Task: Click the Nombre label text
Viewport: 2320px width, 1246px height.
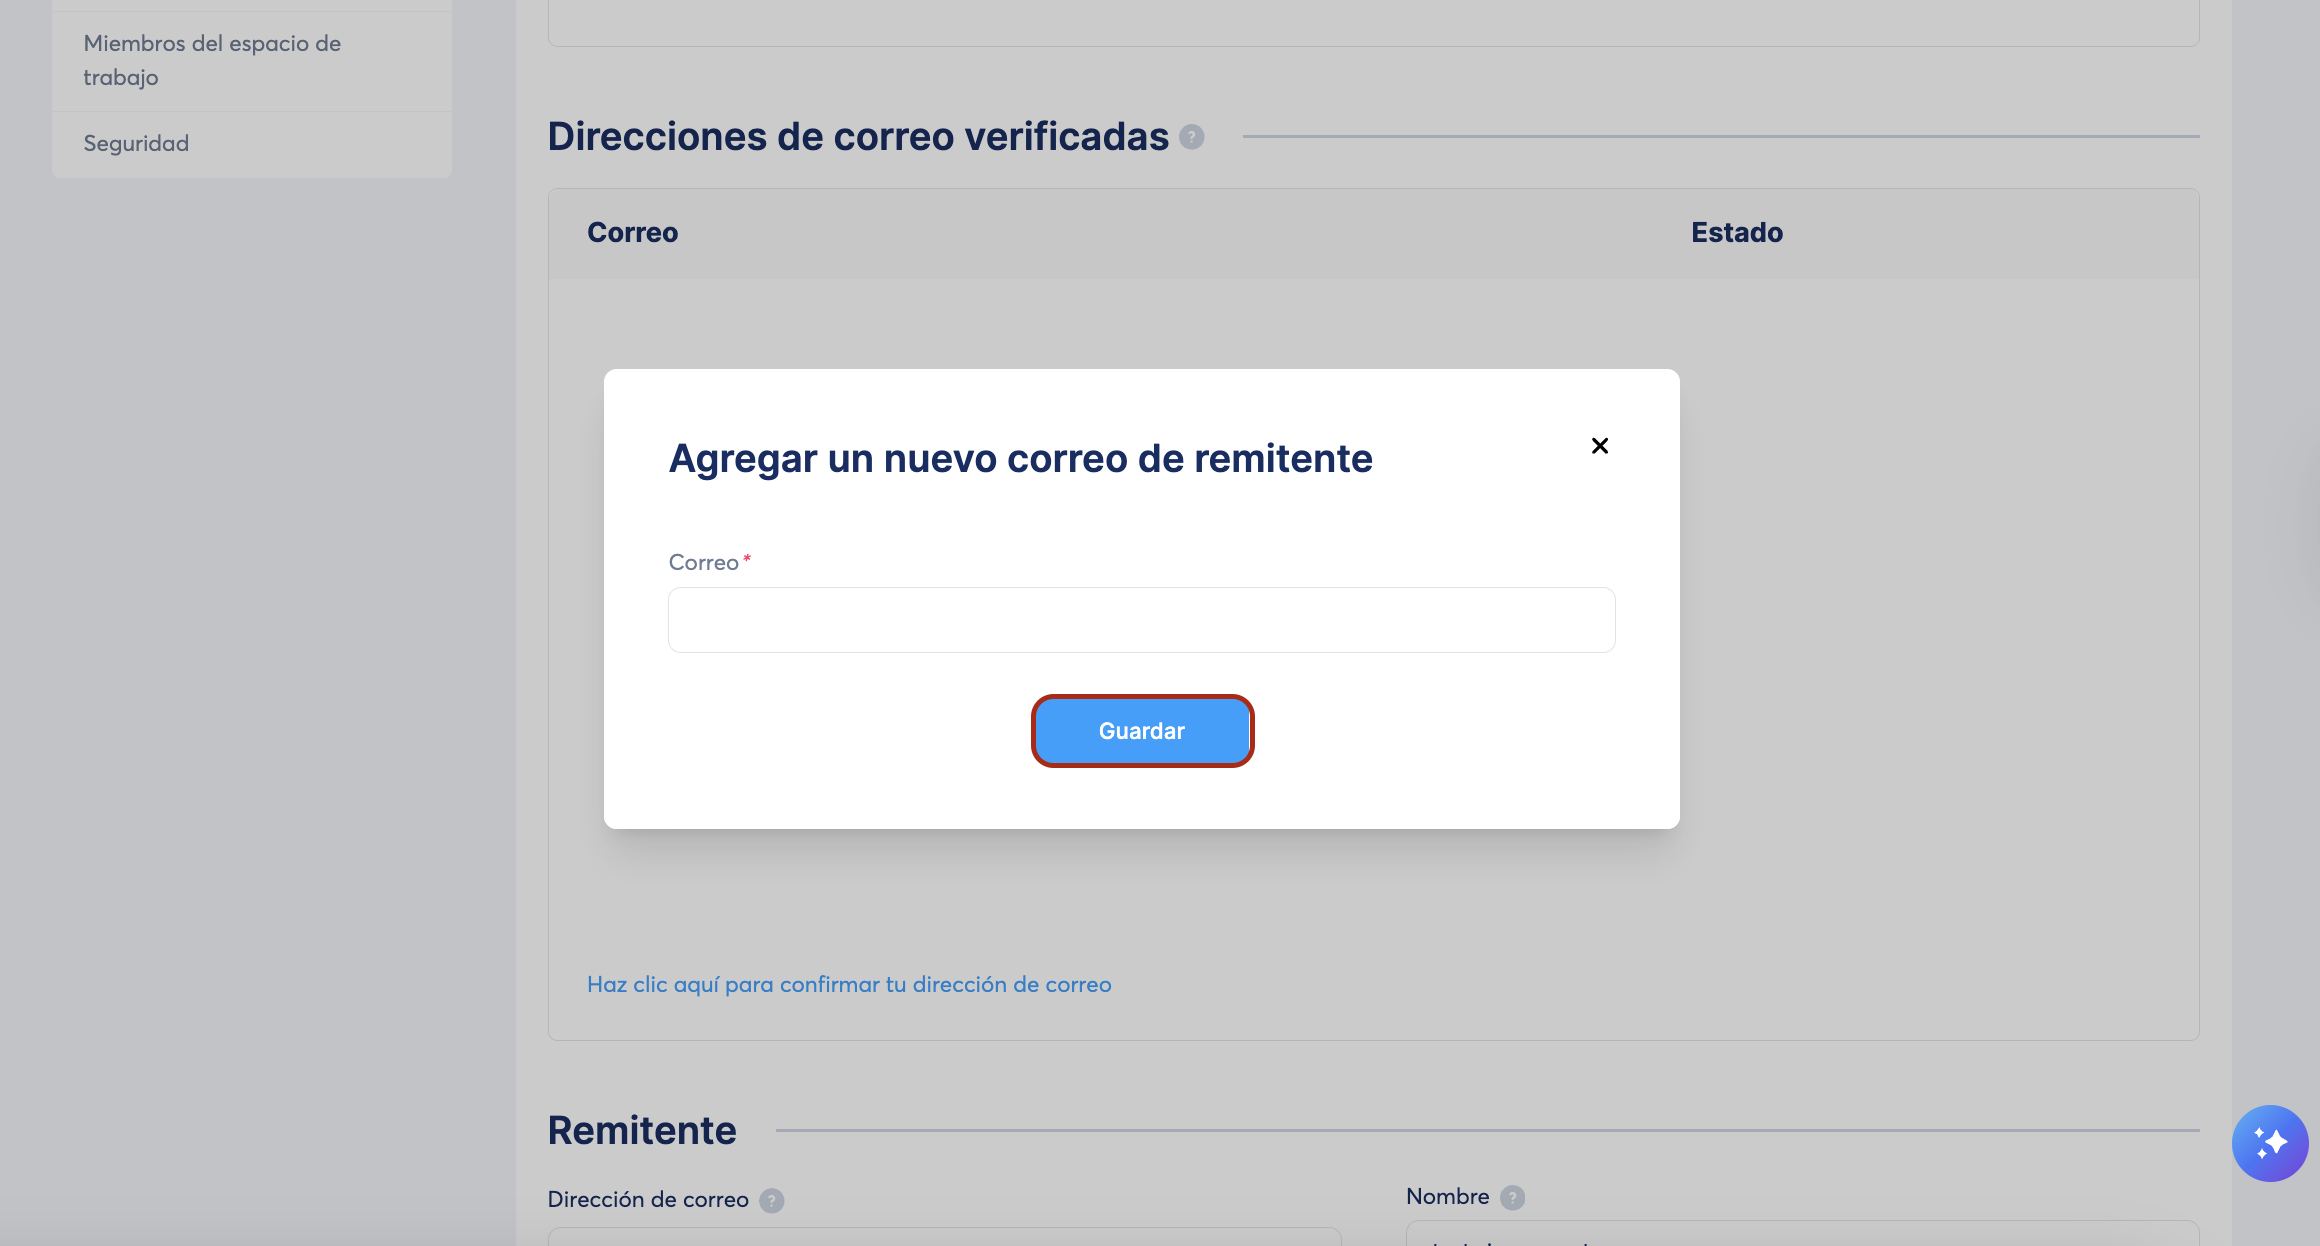Action: pos(1447,1196)
